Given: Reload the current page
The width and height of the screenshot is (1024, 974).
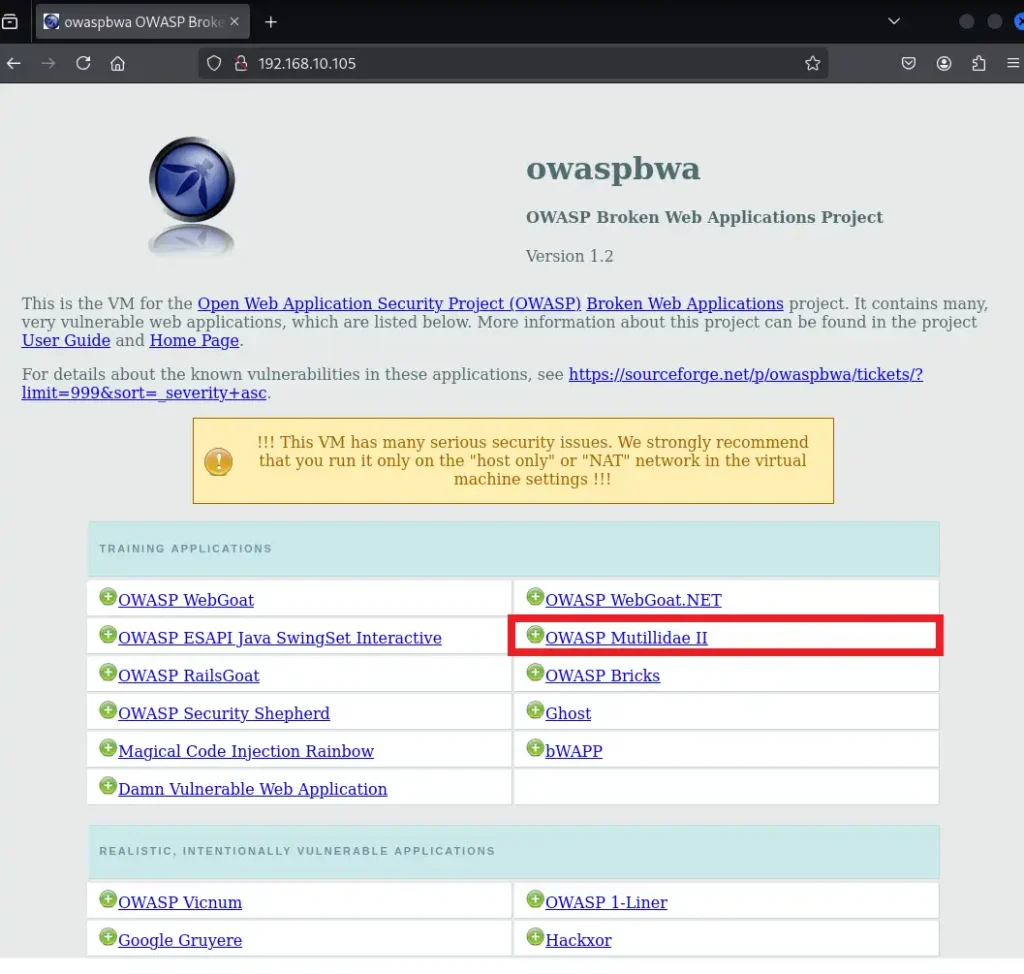Looking at the screenshot, I should tap(83, 63).
